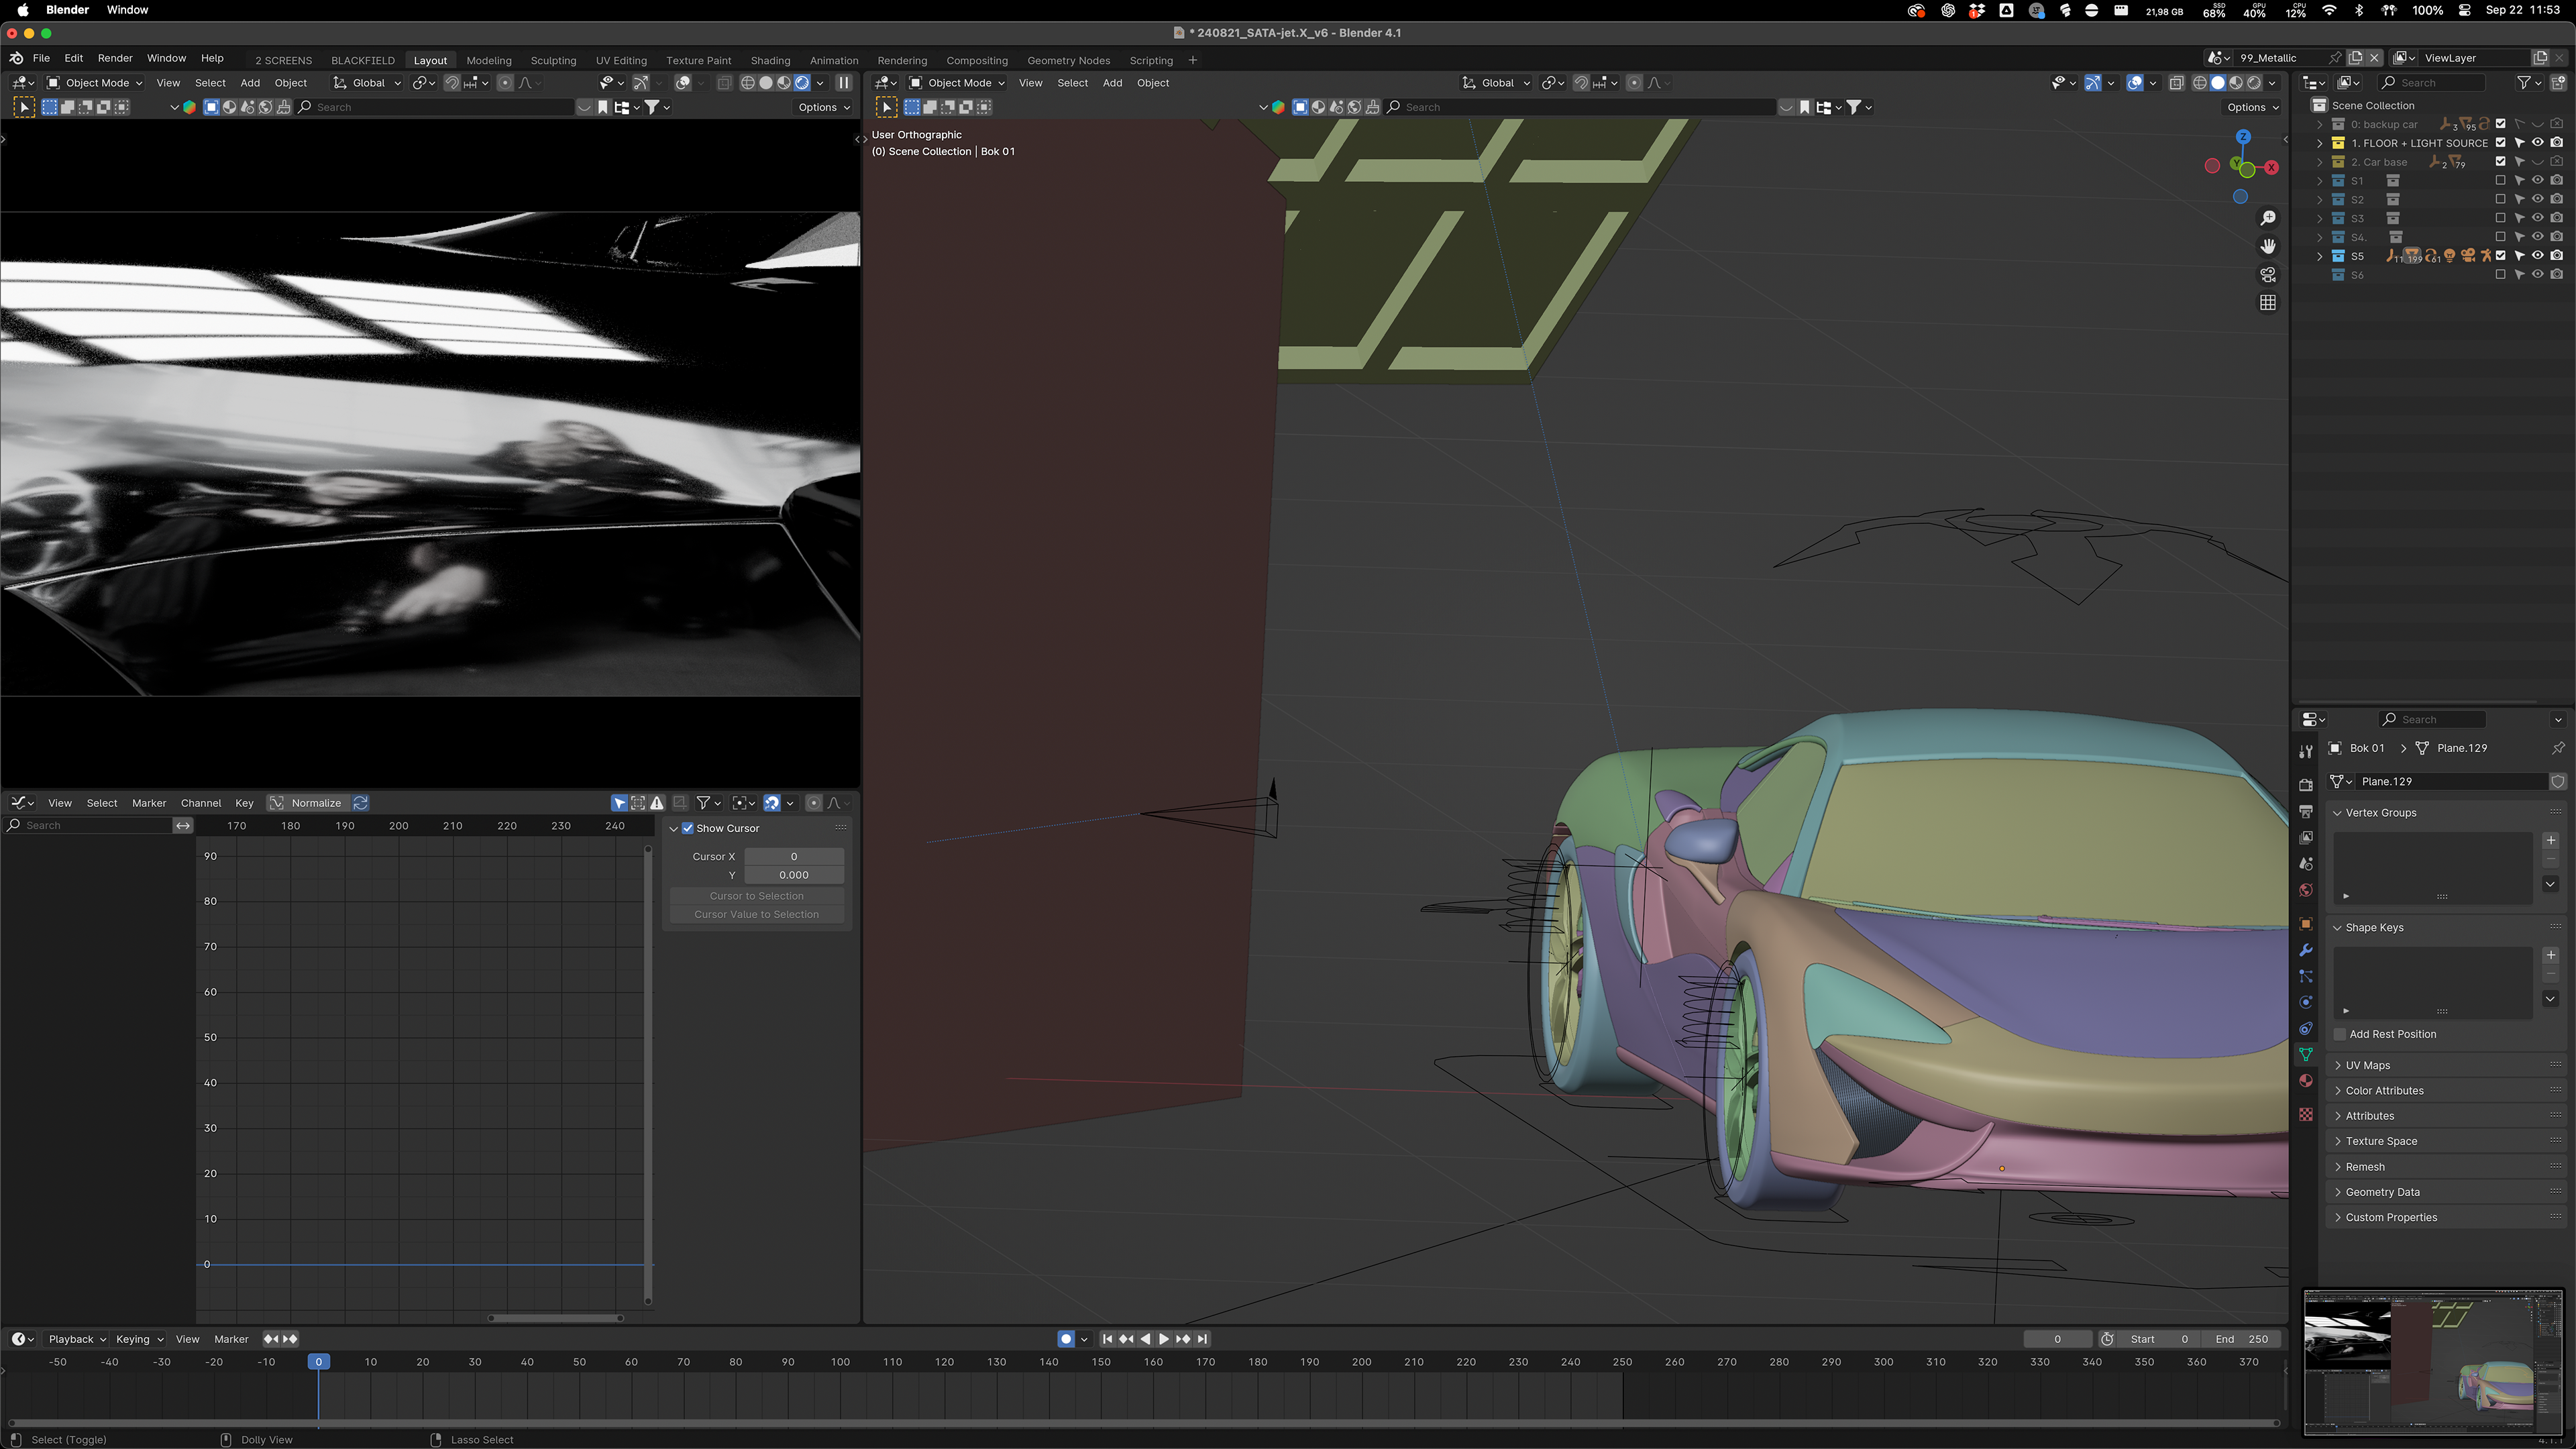Image resolution: width=2576 pixels, height=1449 pixels.
Task: Uncheck Show Cursor in graph editor
Action: pyautogui.click(x=688, y=828)
